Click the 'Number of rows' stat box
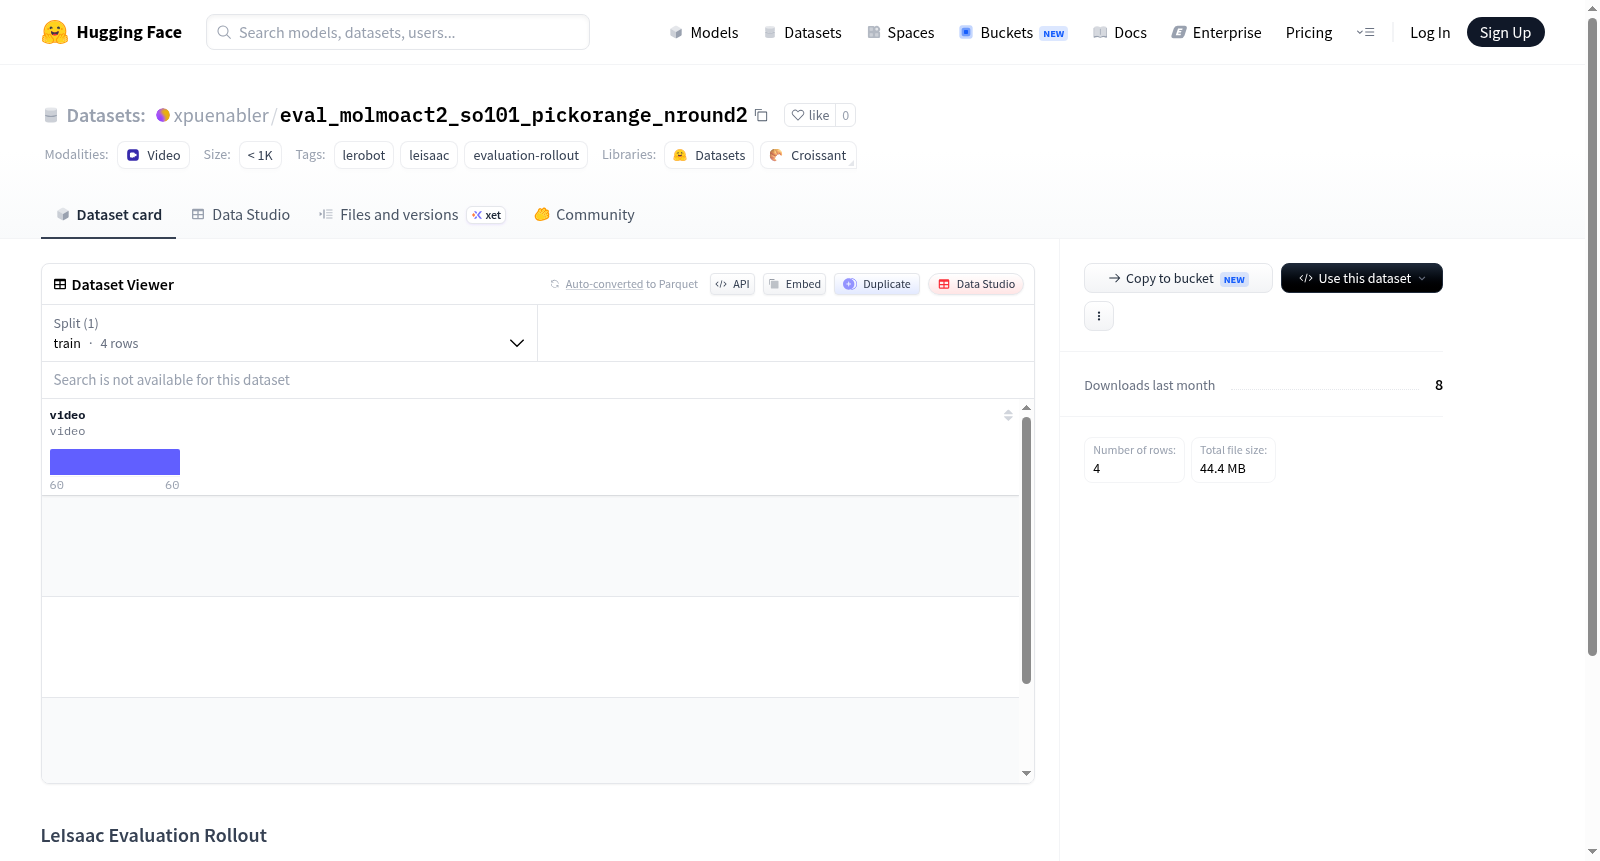This screenshot has width=1600, height=861. [1134, 460]
